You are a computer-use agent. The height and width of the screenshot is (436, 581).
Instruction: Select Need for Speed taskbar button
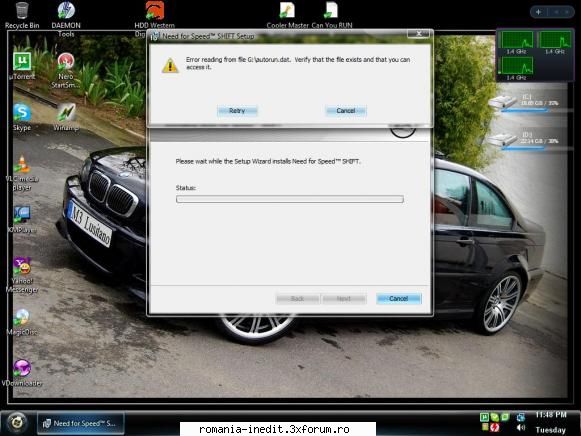point(80,423)
